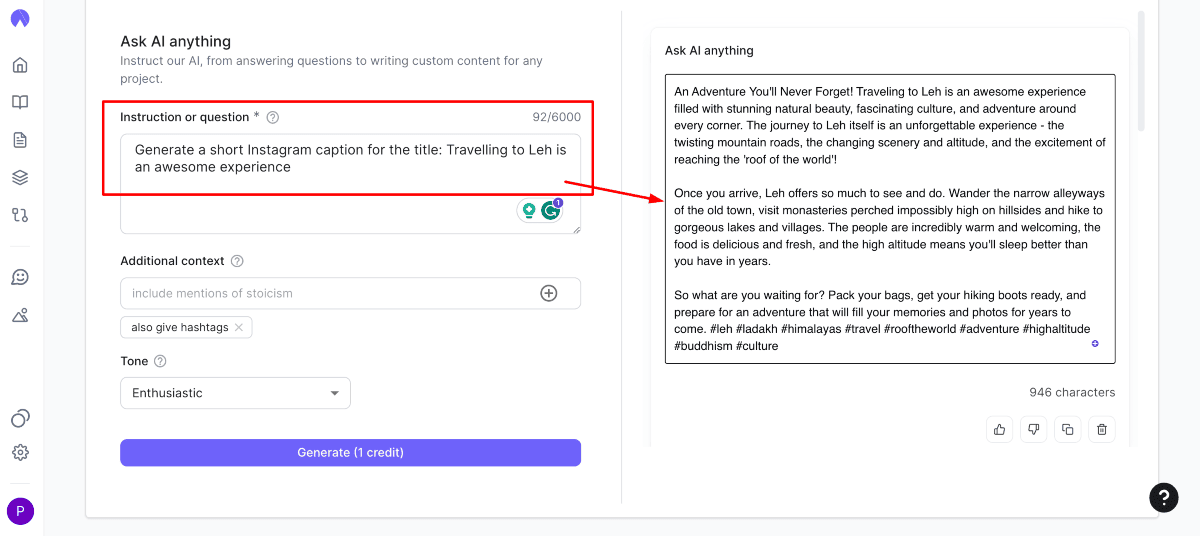Open the book library sidebar icon
1200x536 pixels.
(x=20, y=102)
